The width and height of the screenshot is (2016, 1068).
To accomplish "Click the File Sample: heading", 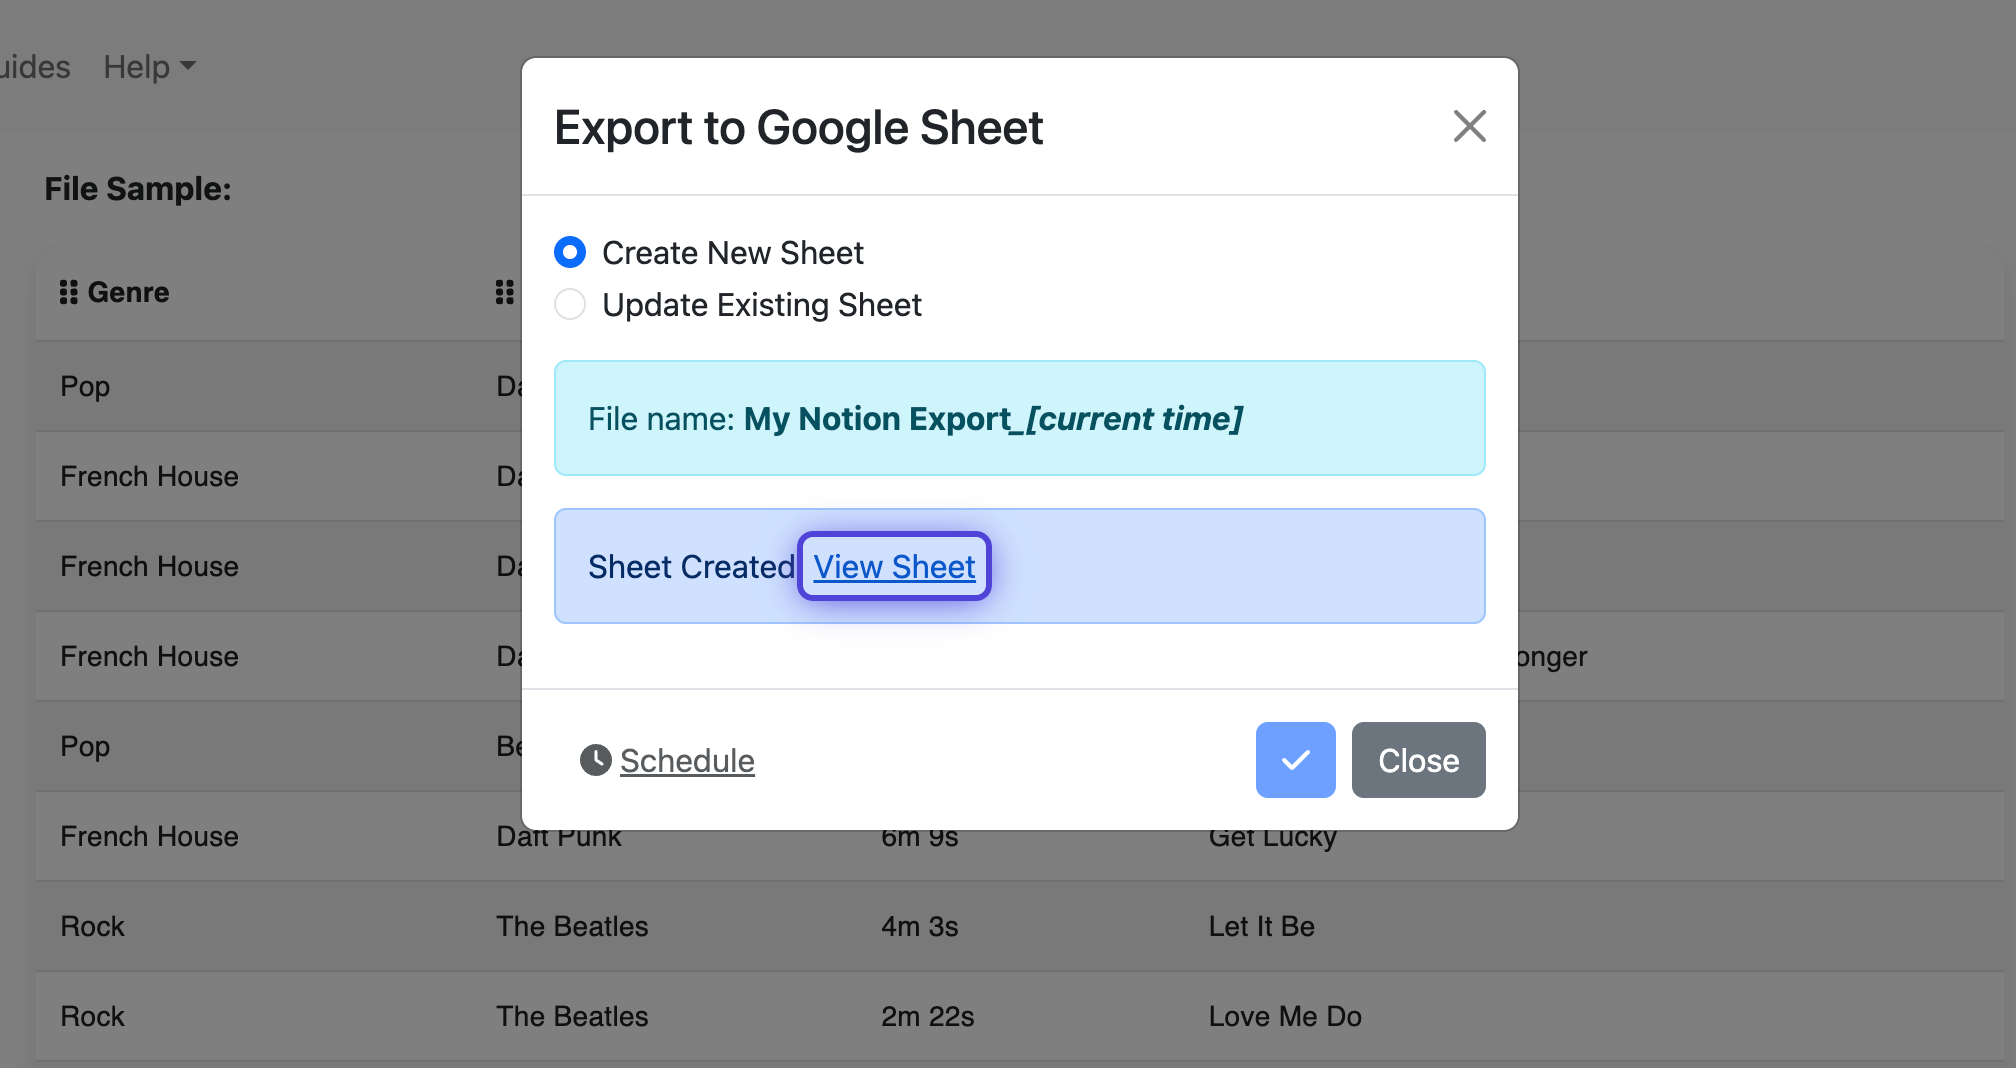I will (138, 189).
